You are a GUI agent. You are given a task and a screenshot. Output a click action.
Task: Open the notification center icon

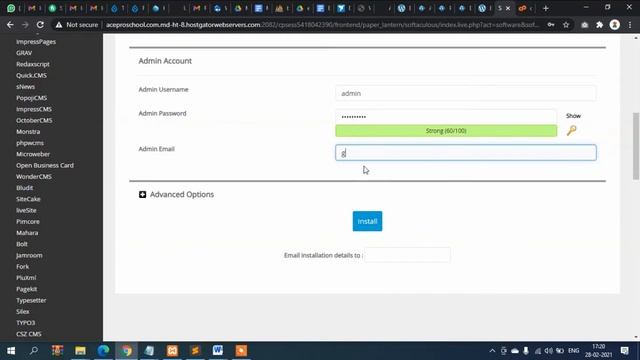pyautogui.click(x=624, y=351)
